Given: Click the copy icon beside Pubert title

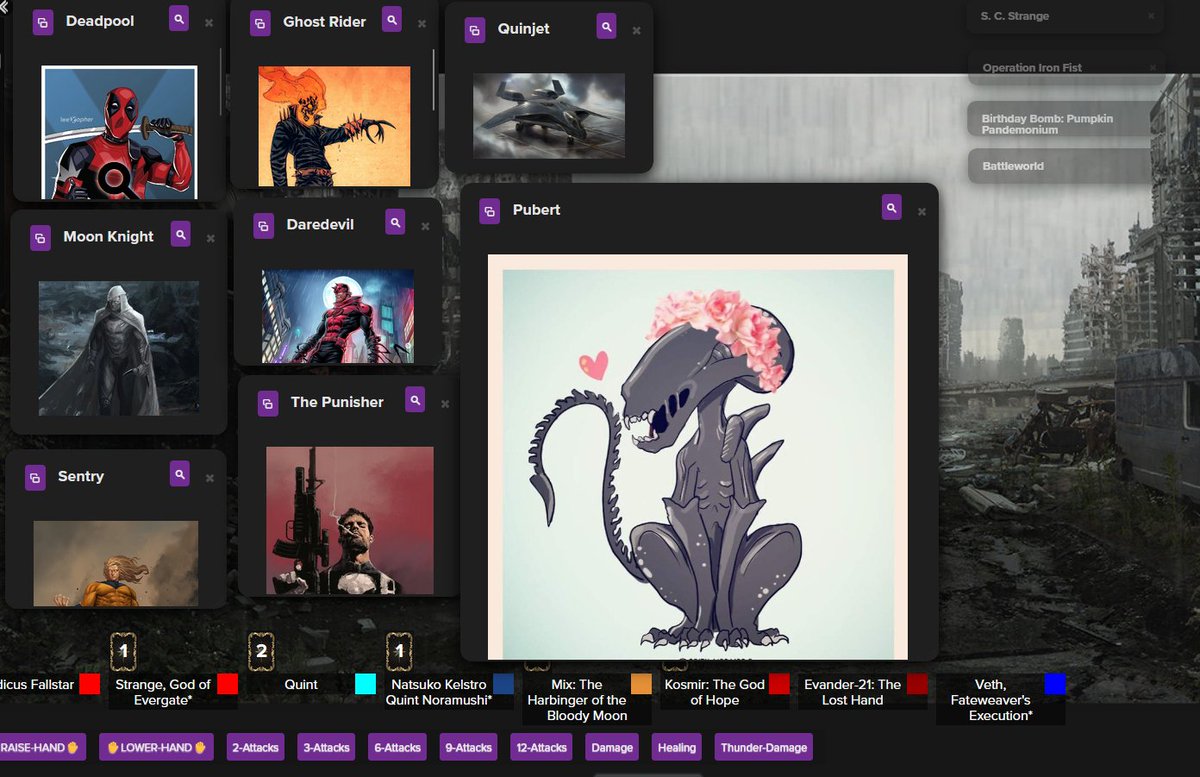Looking at the screenshot, I should coord(489,211).
